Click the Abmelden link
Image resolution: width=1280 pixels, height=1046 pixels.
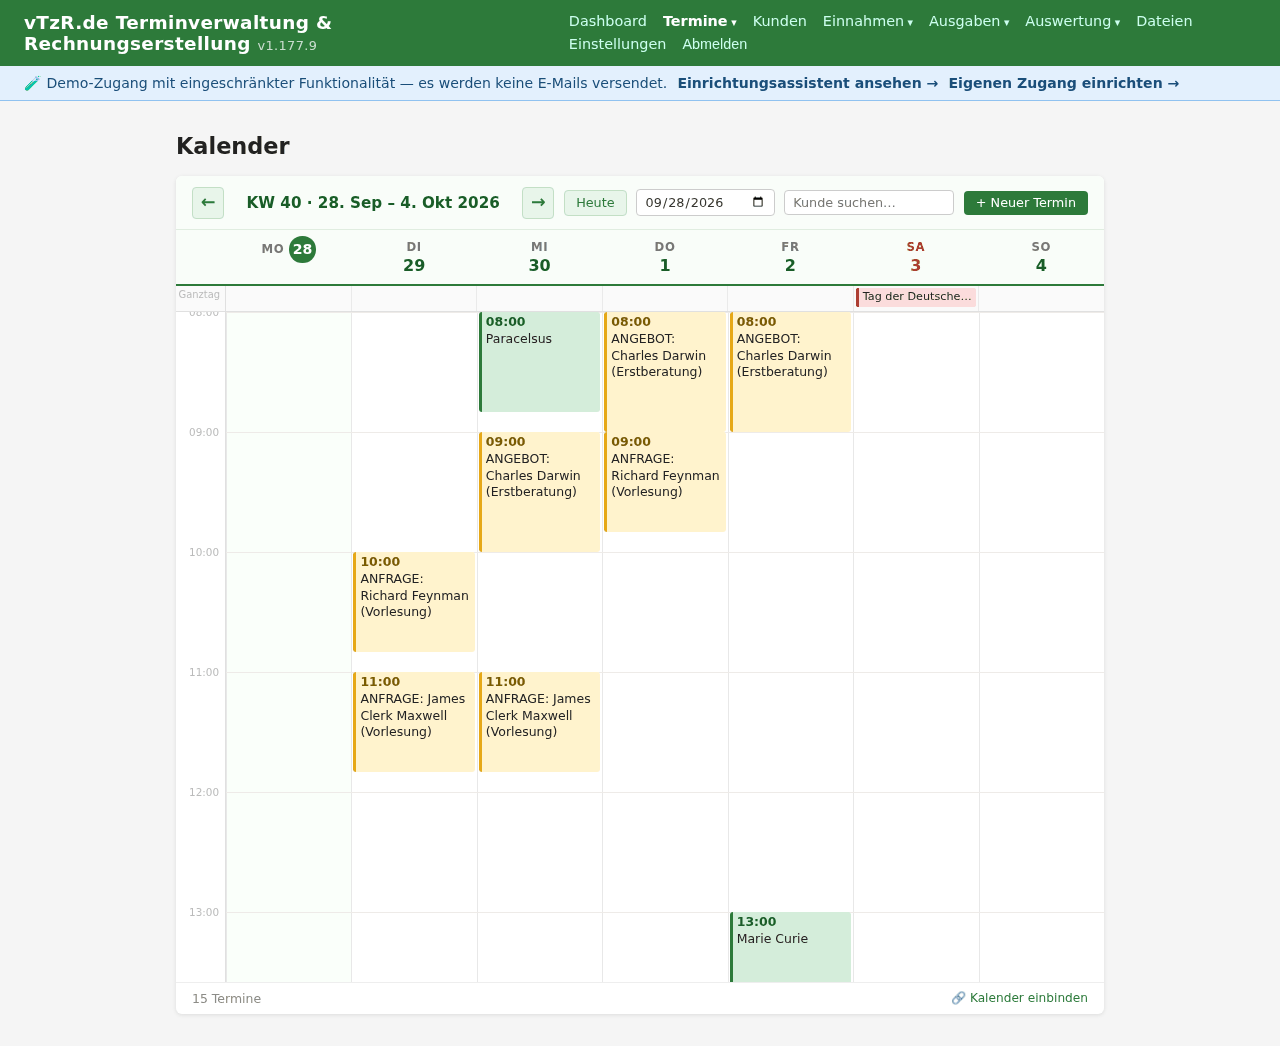[715, 44]
